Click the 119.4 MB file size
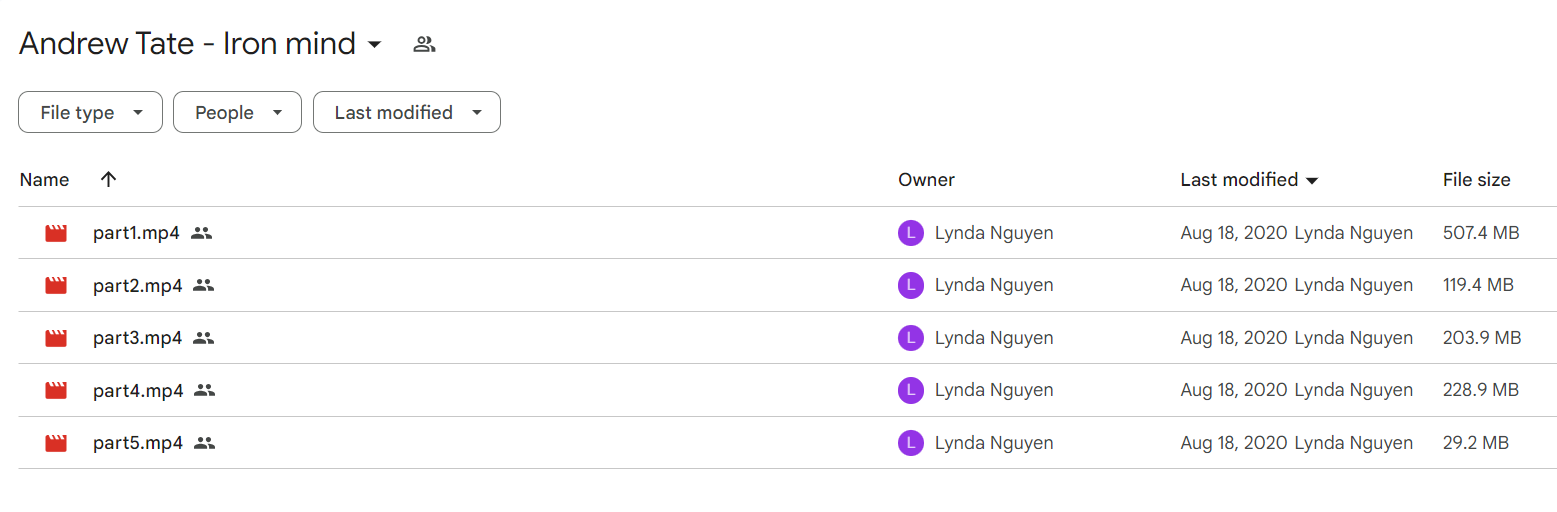Image resolution: width=1557 pixels, height=512 pixels. click(x=1478, y=285)
